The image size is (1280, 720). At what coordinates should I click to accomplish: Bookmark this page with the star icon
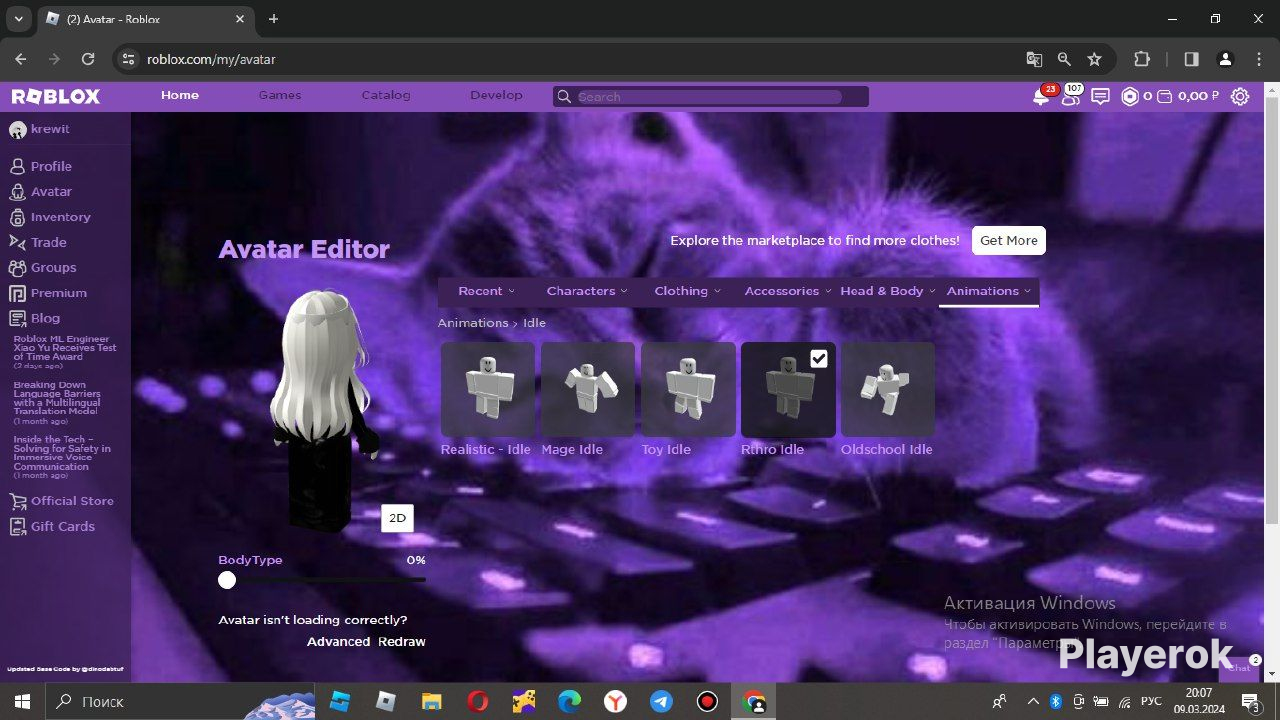pos(1094,59)
